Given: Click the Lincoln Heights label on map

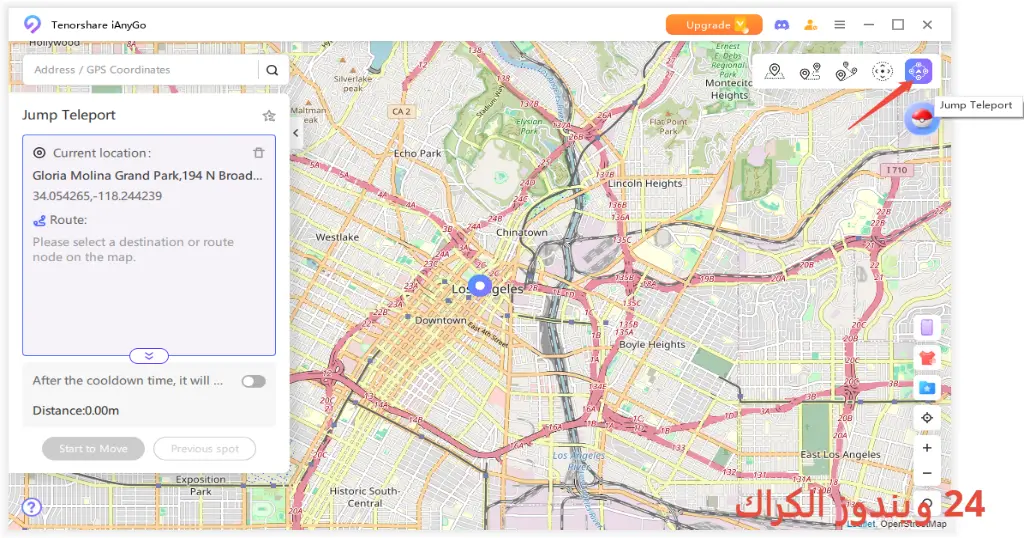Looking at the screenshot, I should (645, 183).
